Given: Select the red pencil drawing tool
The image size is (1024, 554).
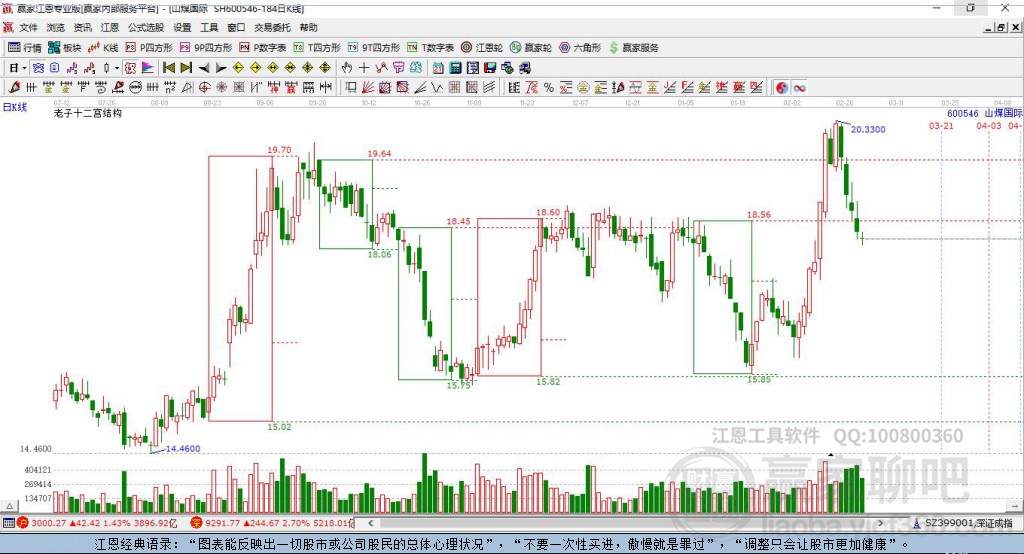Looking at the screenshot, I should [14, 88].
